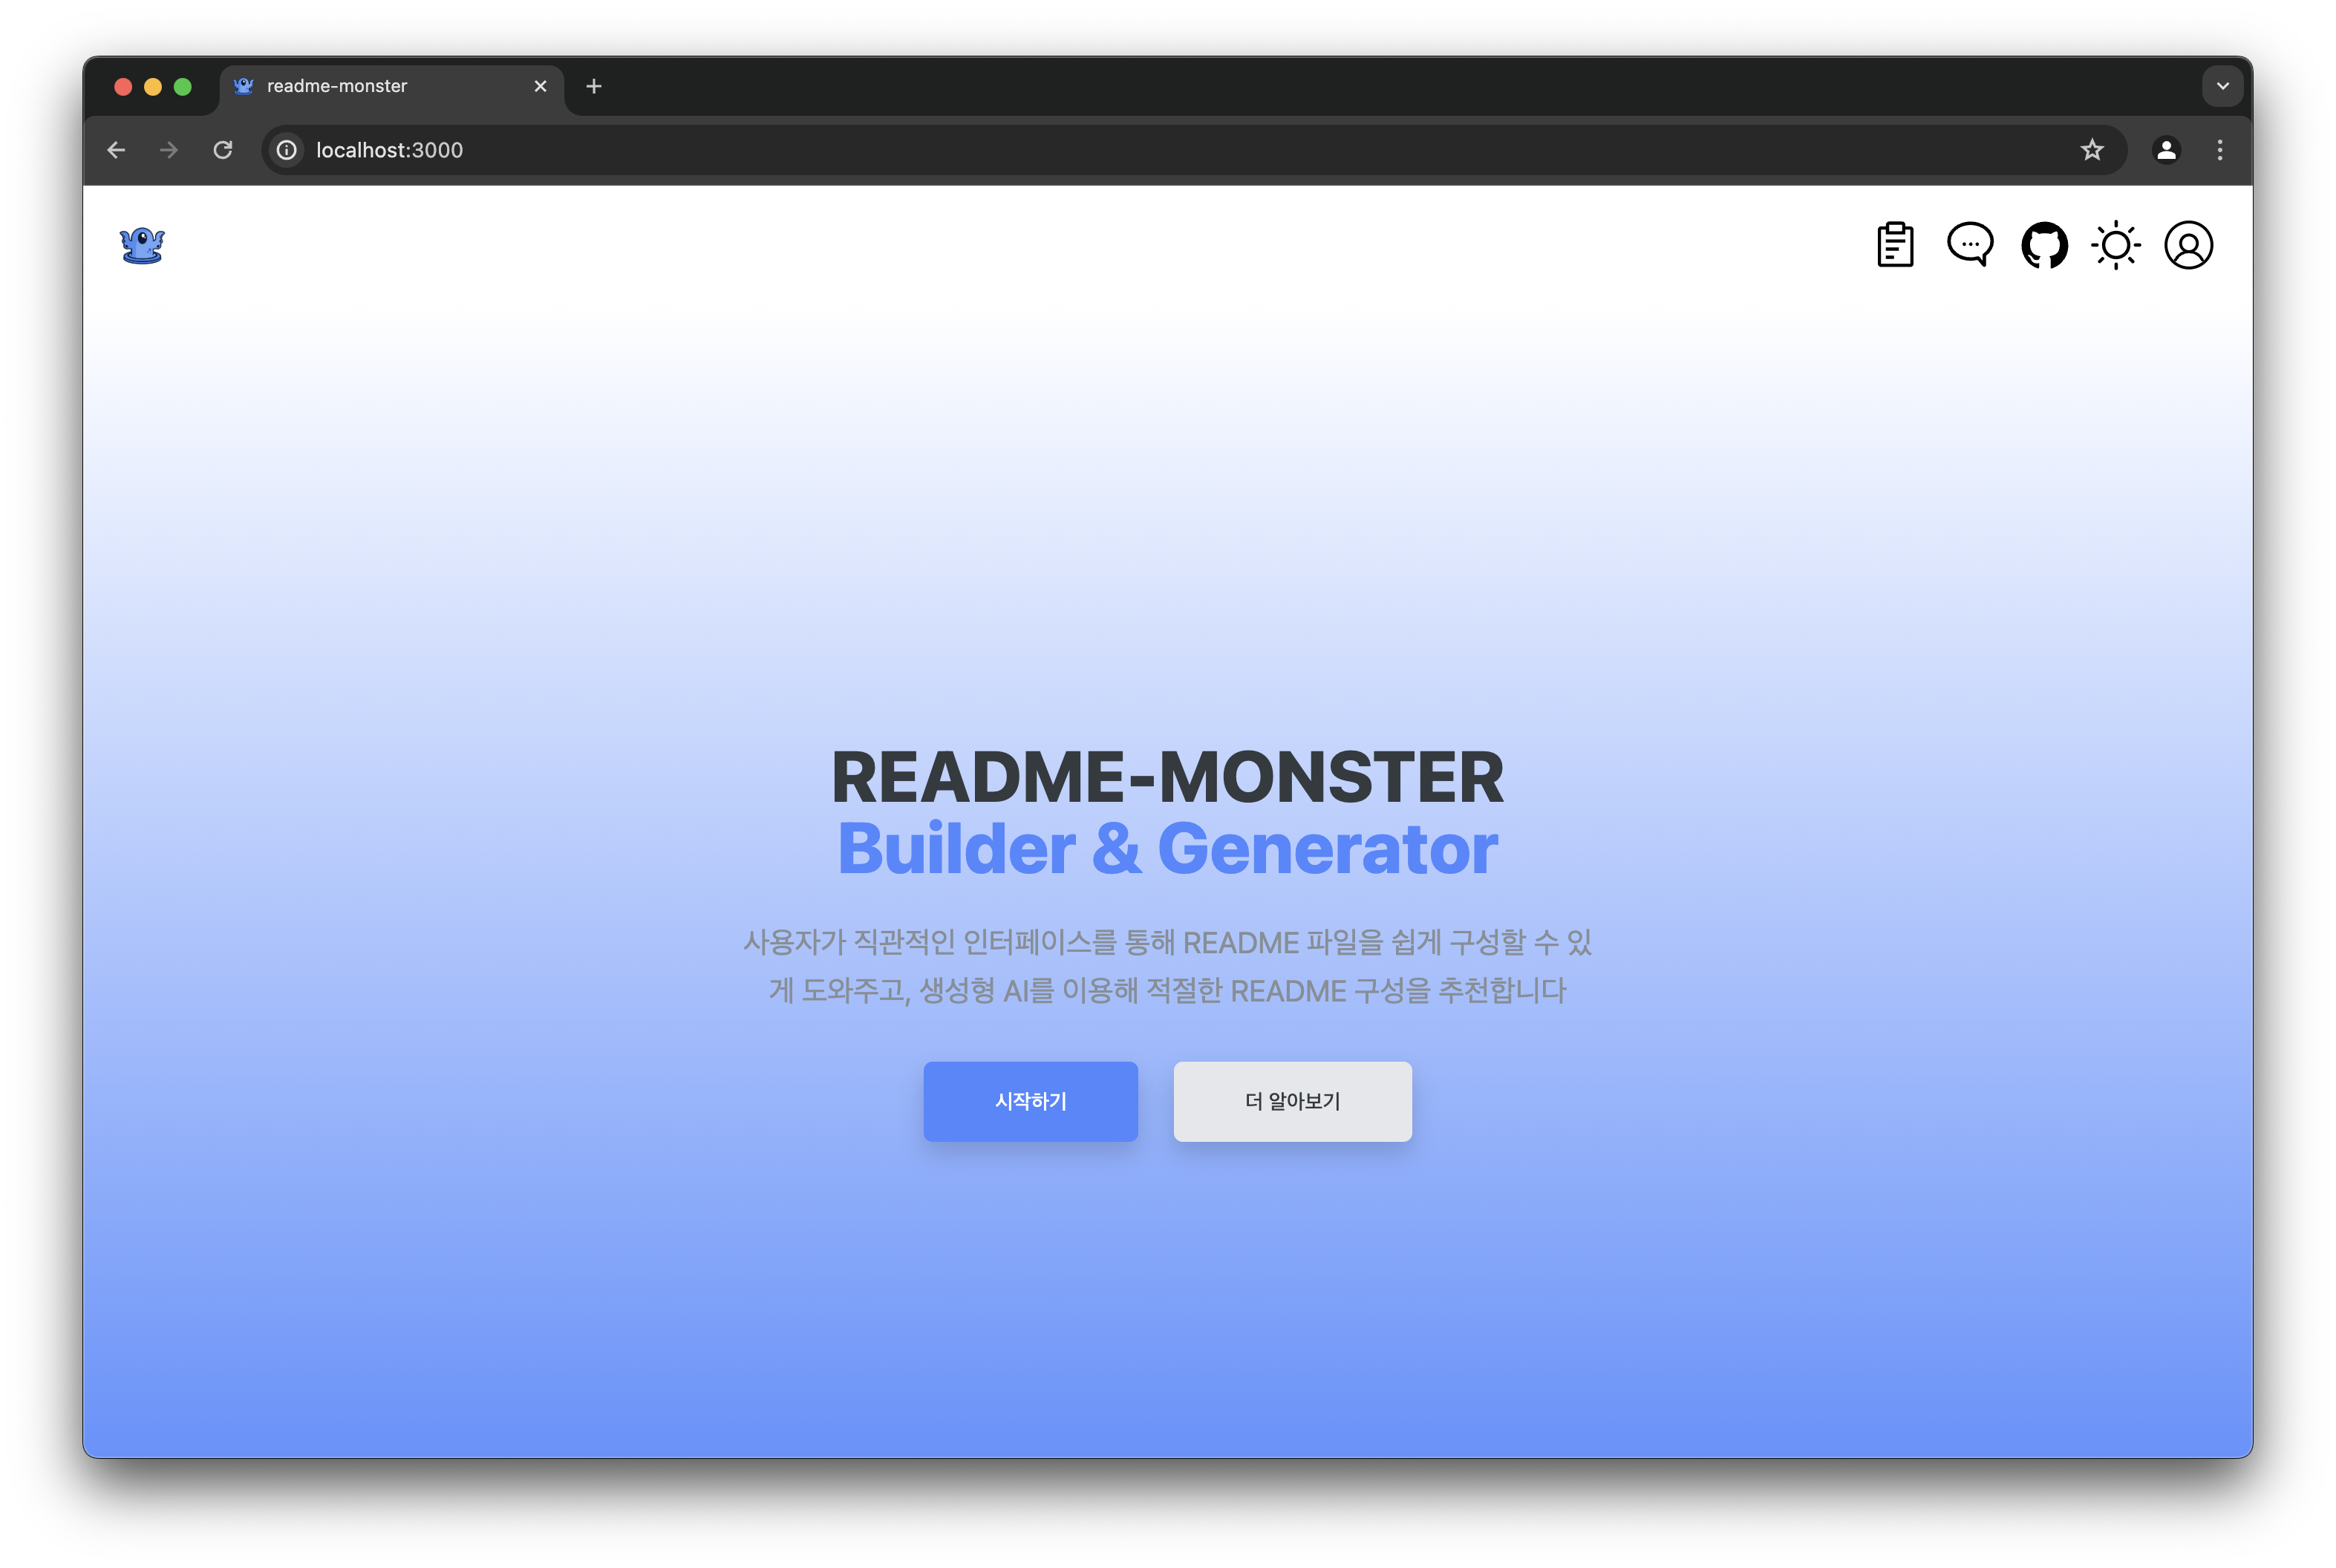This screenshot has width=2336, height=1568.
Task: Open Chrome three-dot menu
Action: 2220,150
